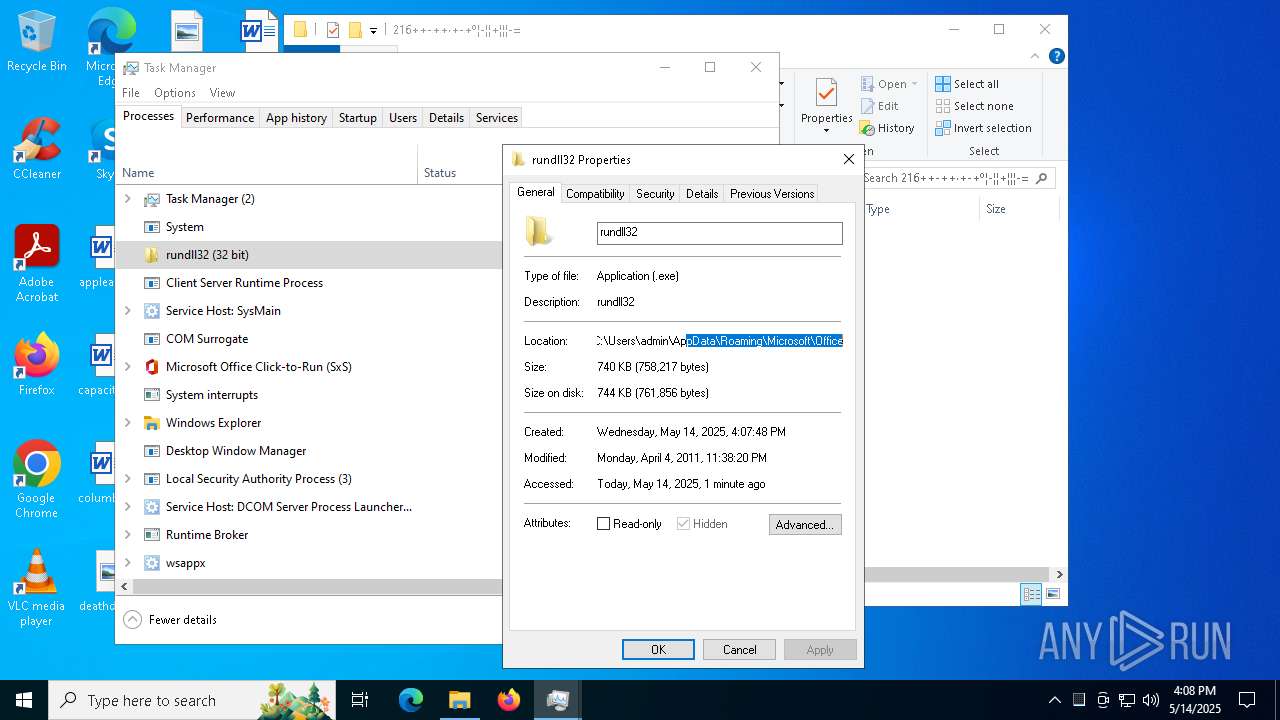Open Task Manager File menu

tap(131, 93)
